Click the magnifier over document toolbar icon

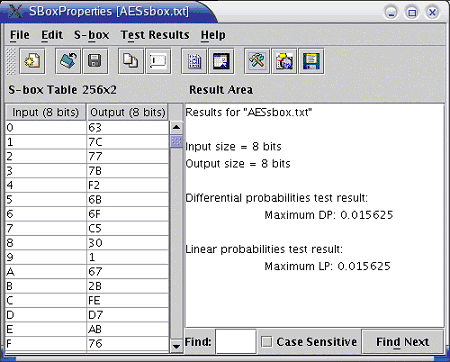(284, 61)
